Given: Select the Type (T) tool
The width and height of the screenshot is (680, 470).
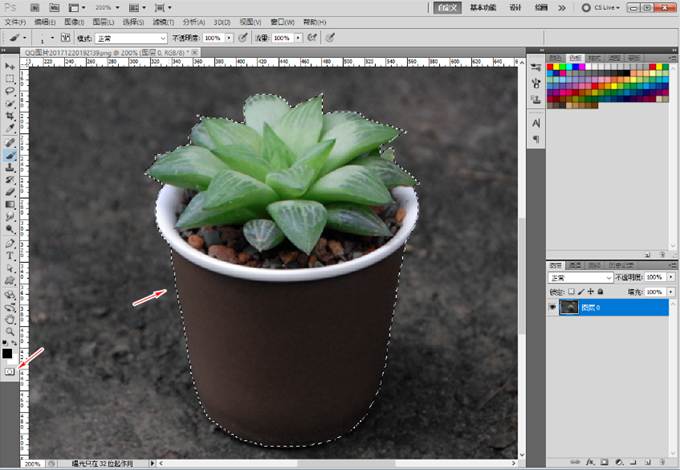Looking at the screenshot, I should tap(10, 256).
